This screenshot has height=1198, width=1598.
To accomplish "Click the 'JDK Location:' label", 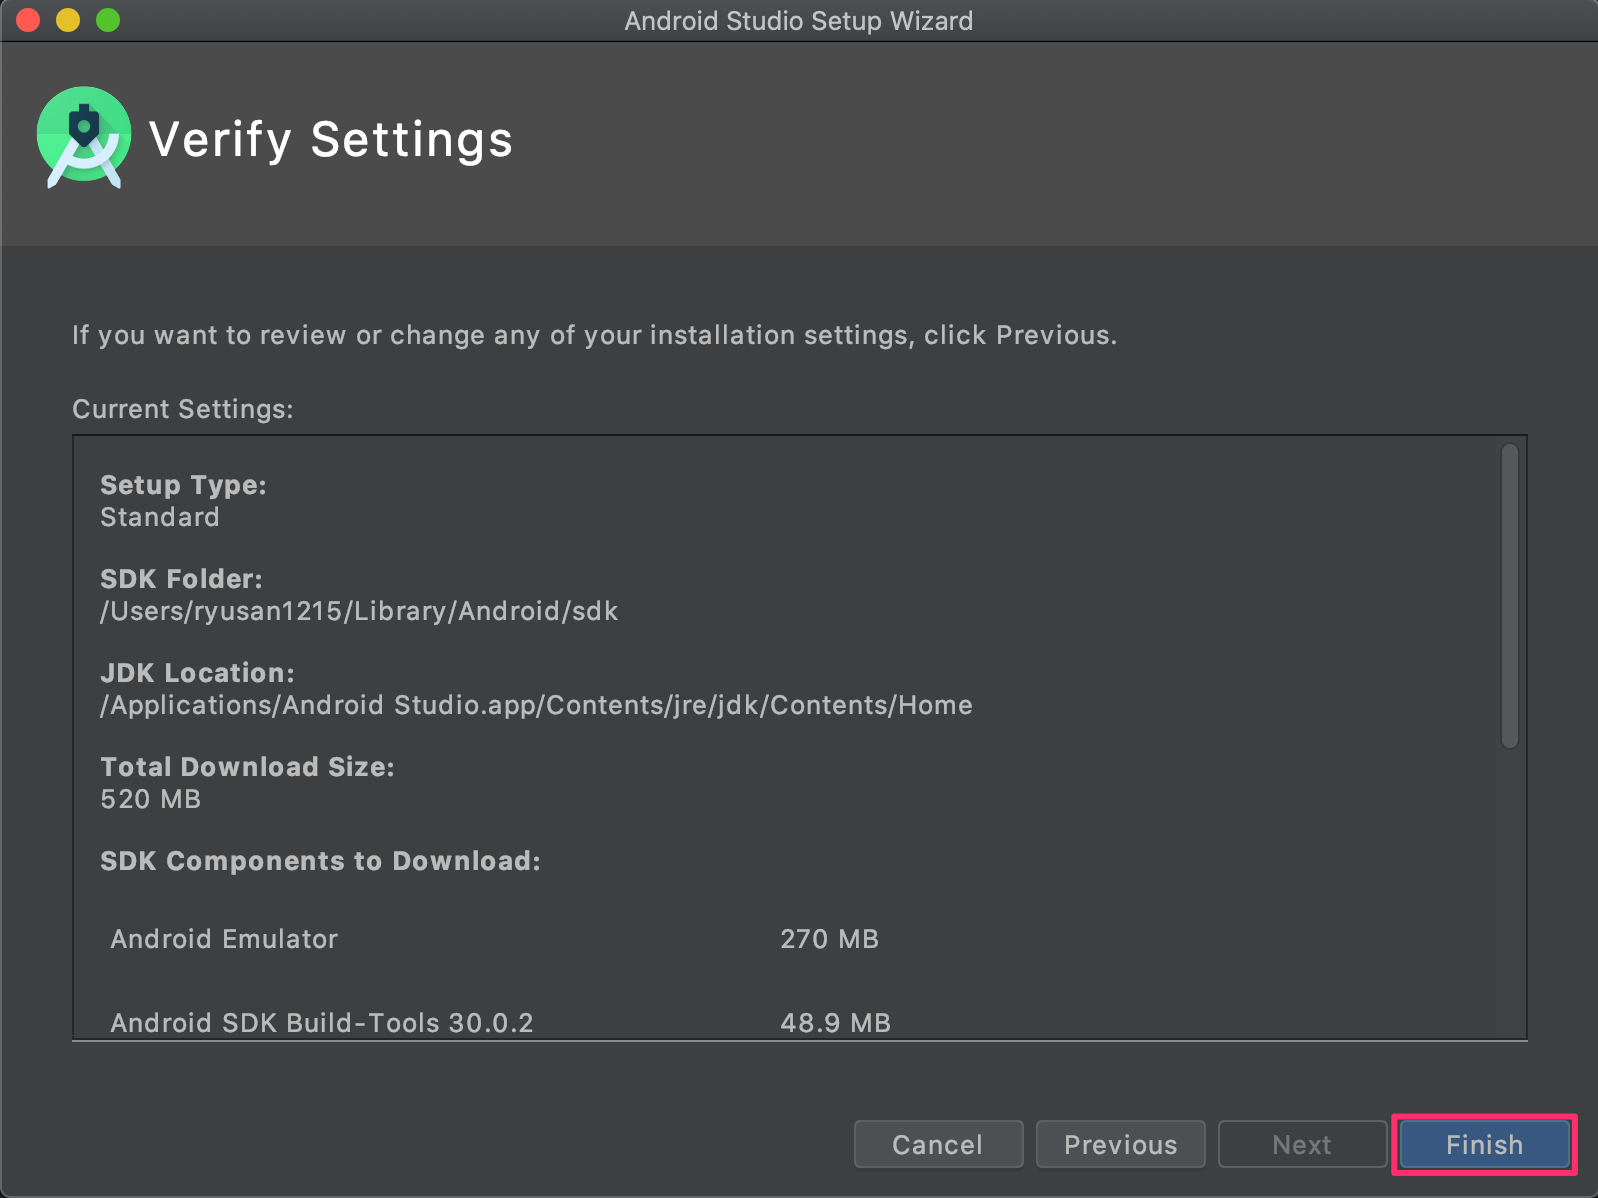I will (x=198, y=673).
